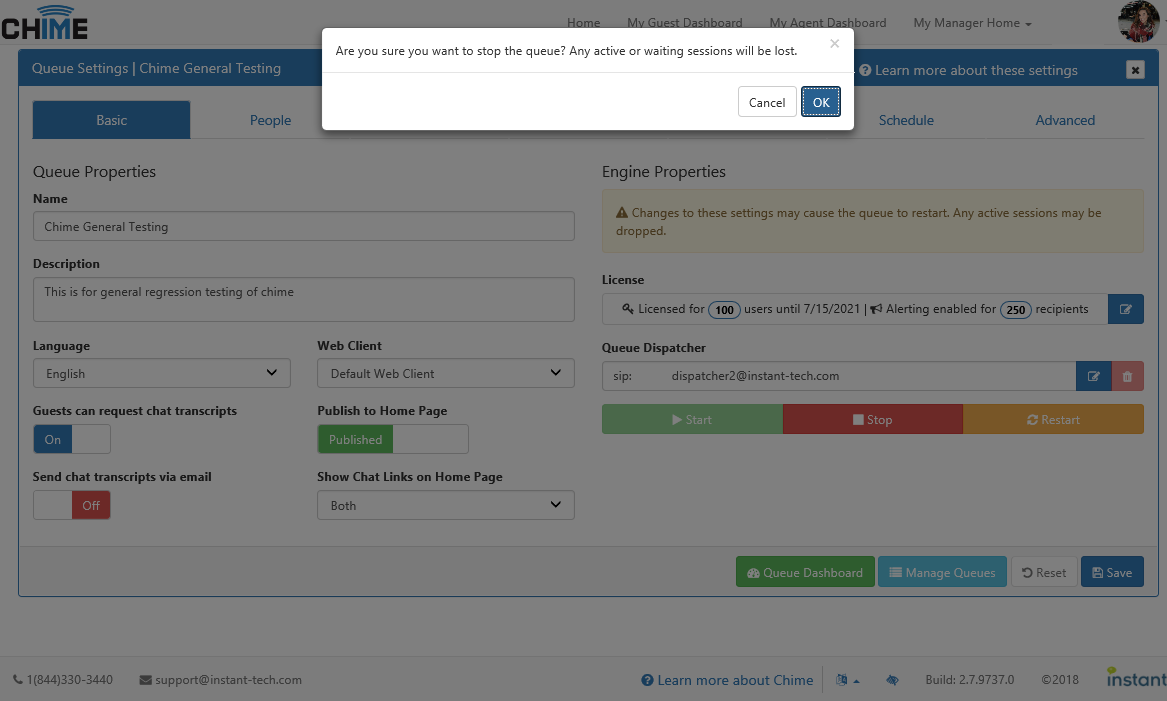Confirm stopping the queue with OK
Screen dimensions: 1167x701
821,102
